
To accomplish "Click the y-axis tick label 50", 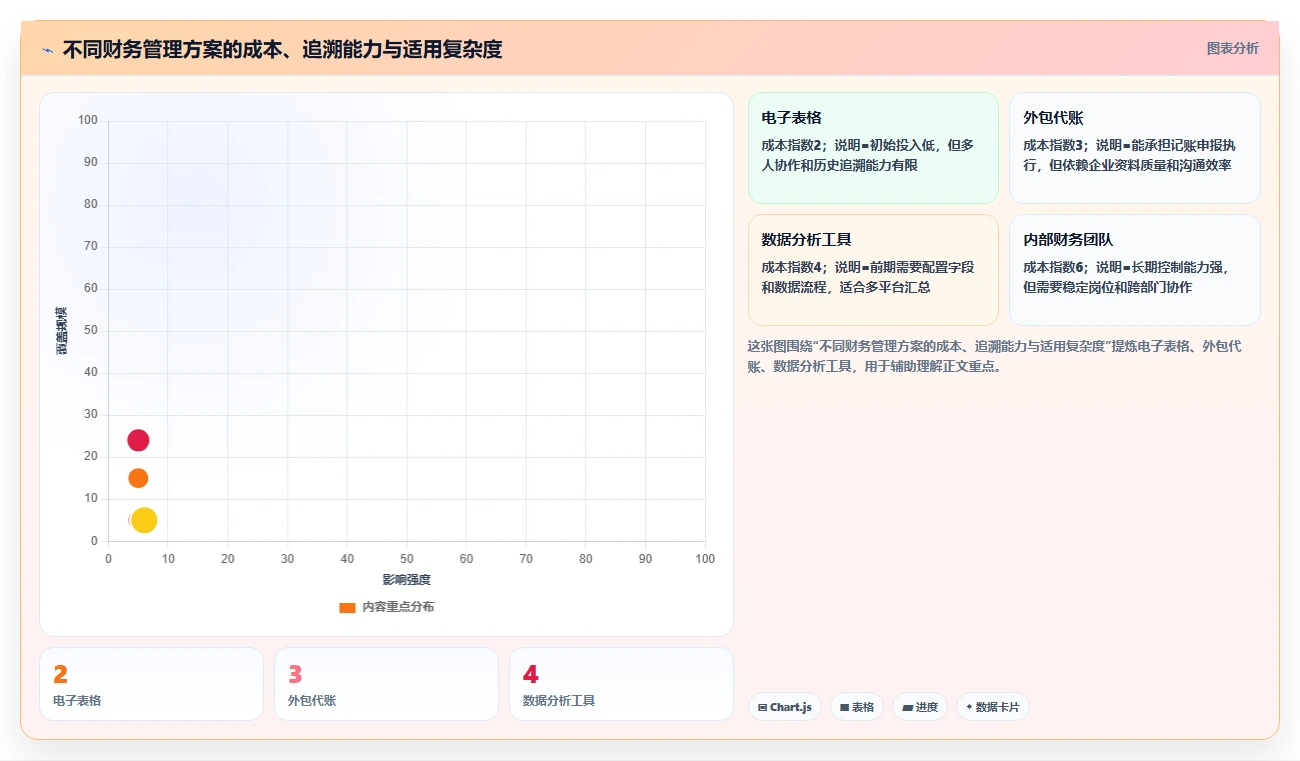I will point(91,331).
